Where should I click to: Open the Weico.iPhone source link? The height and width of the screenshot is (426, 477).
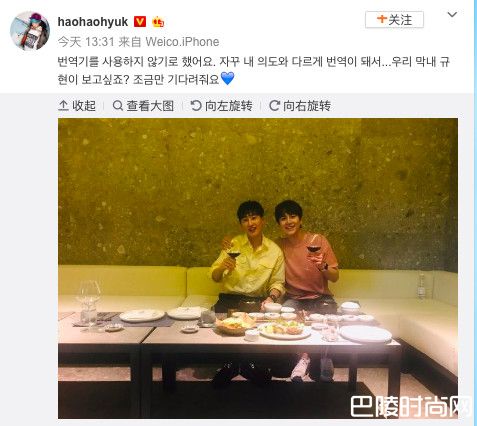182,42
